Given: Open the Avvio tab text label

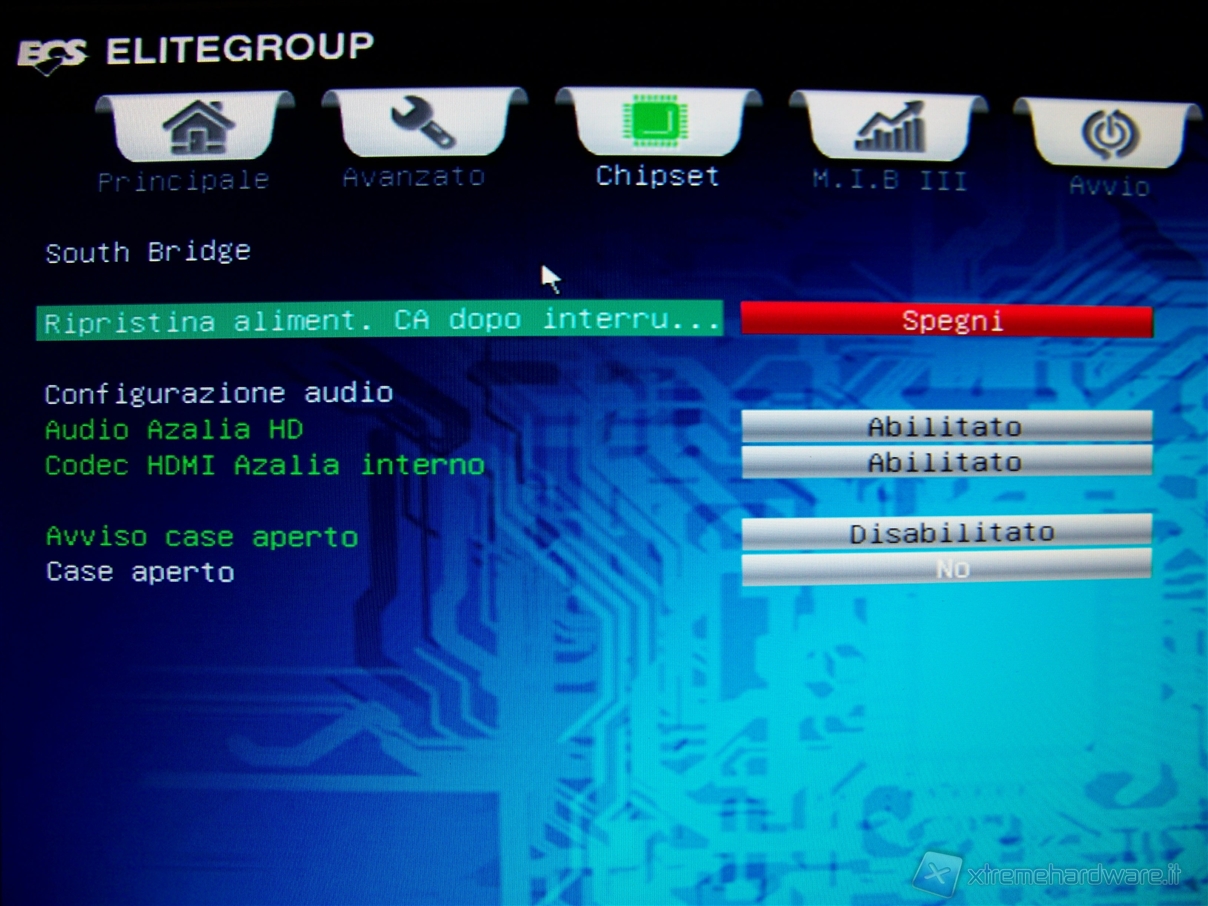Looking at the screenshot, I should [1109, 186].
